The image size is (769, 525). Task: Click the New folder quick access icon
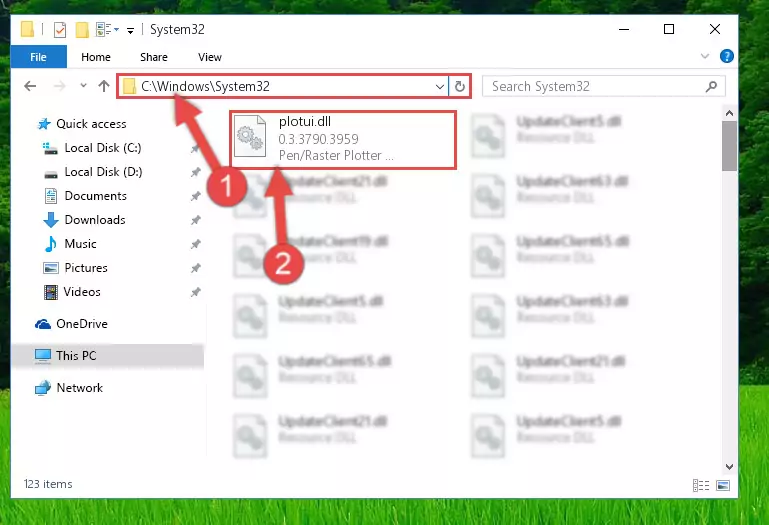pyautogui.click(x=82, y=29)
